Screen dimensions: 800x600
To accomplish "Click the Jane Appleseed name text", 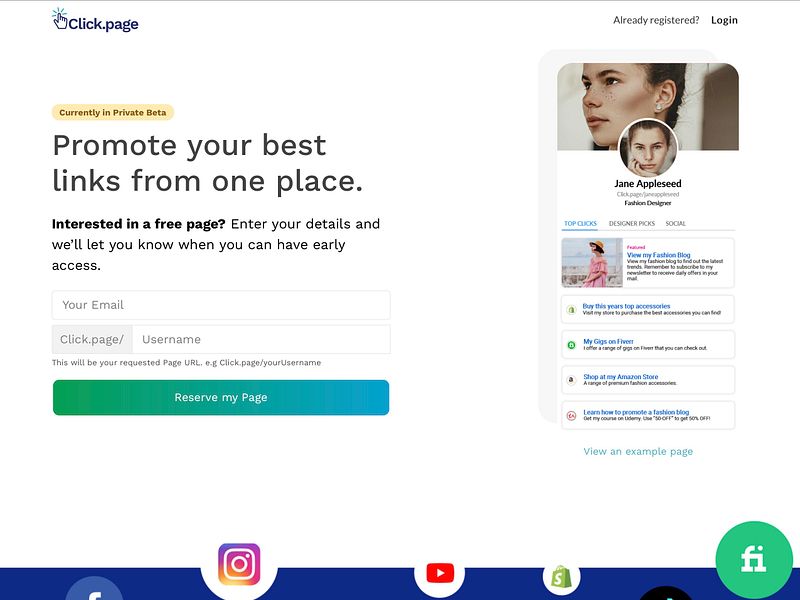I will click(x=647, y=183).
